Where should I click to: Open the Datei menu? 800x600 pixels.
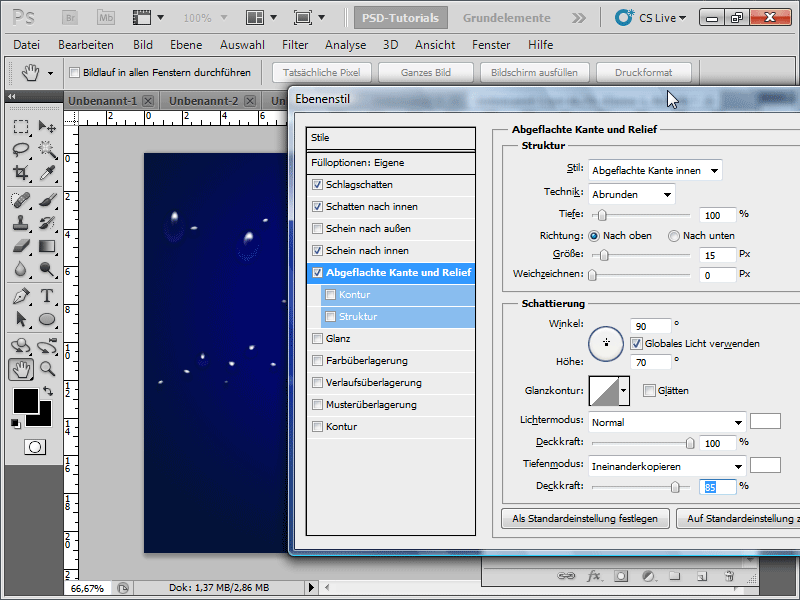(27, 45)
